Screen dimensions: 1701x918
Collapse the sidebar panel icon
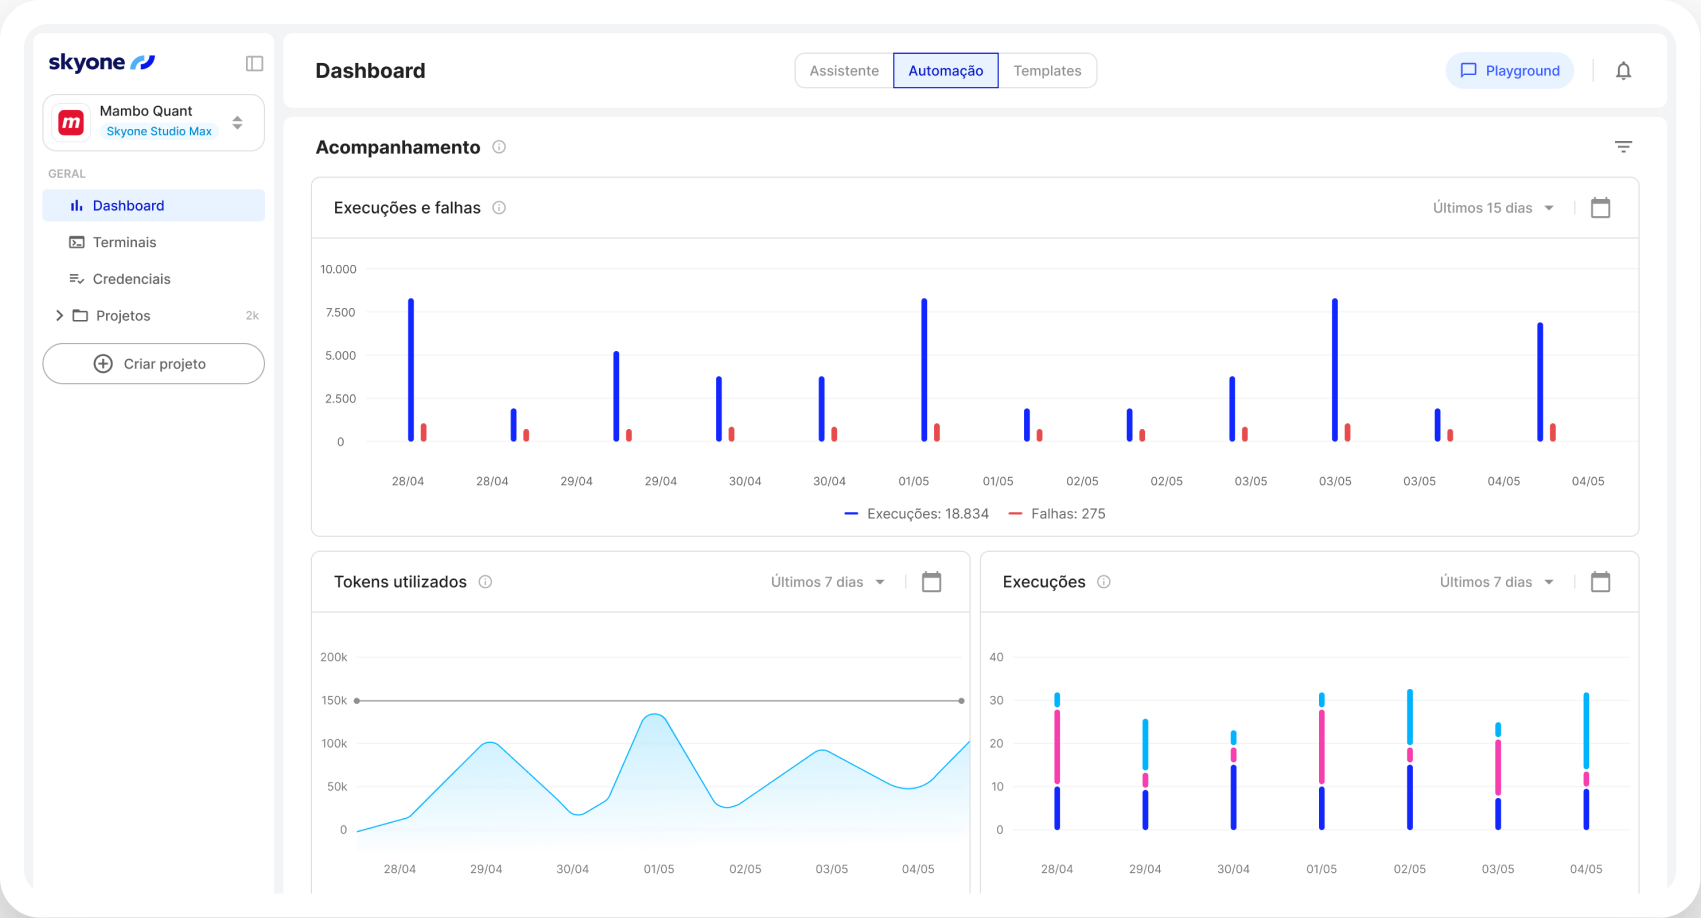pyautogui.click(x=254, y=64)
